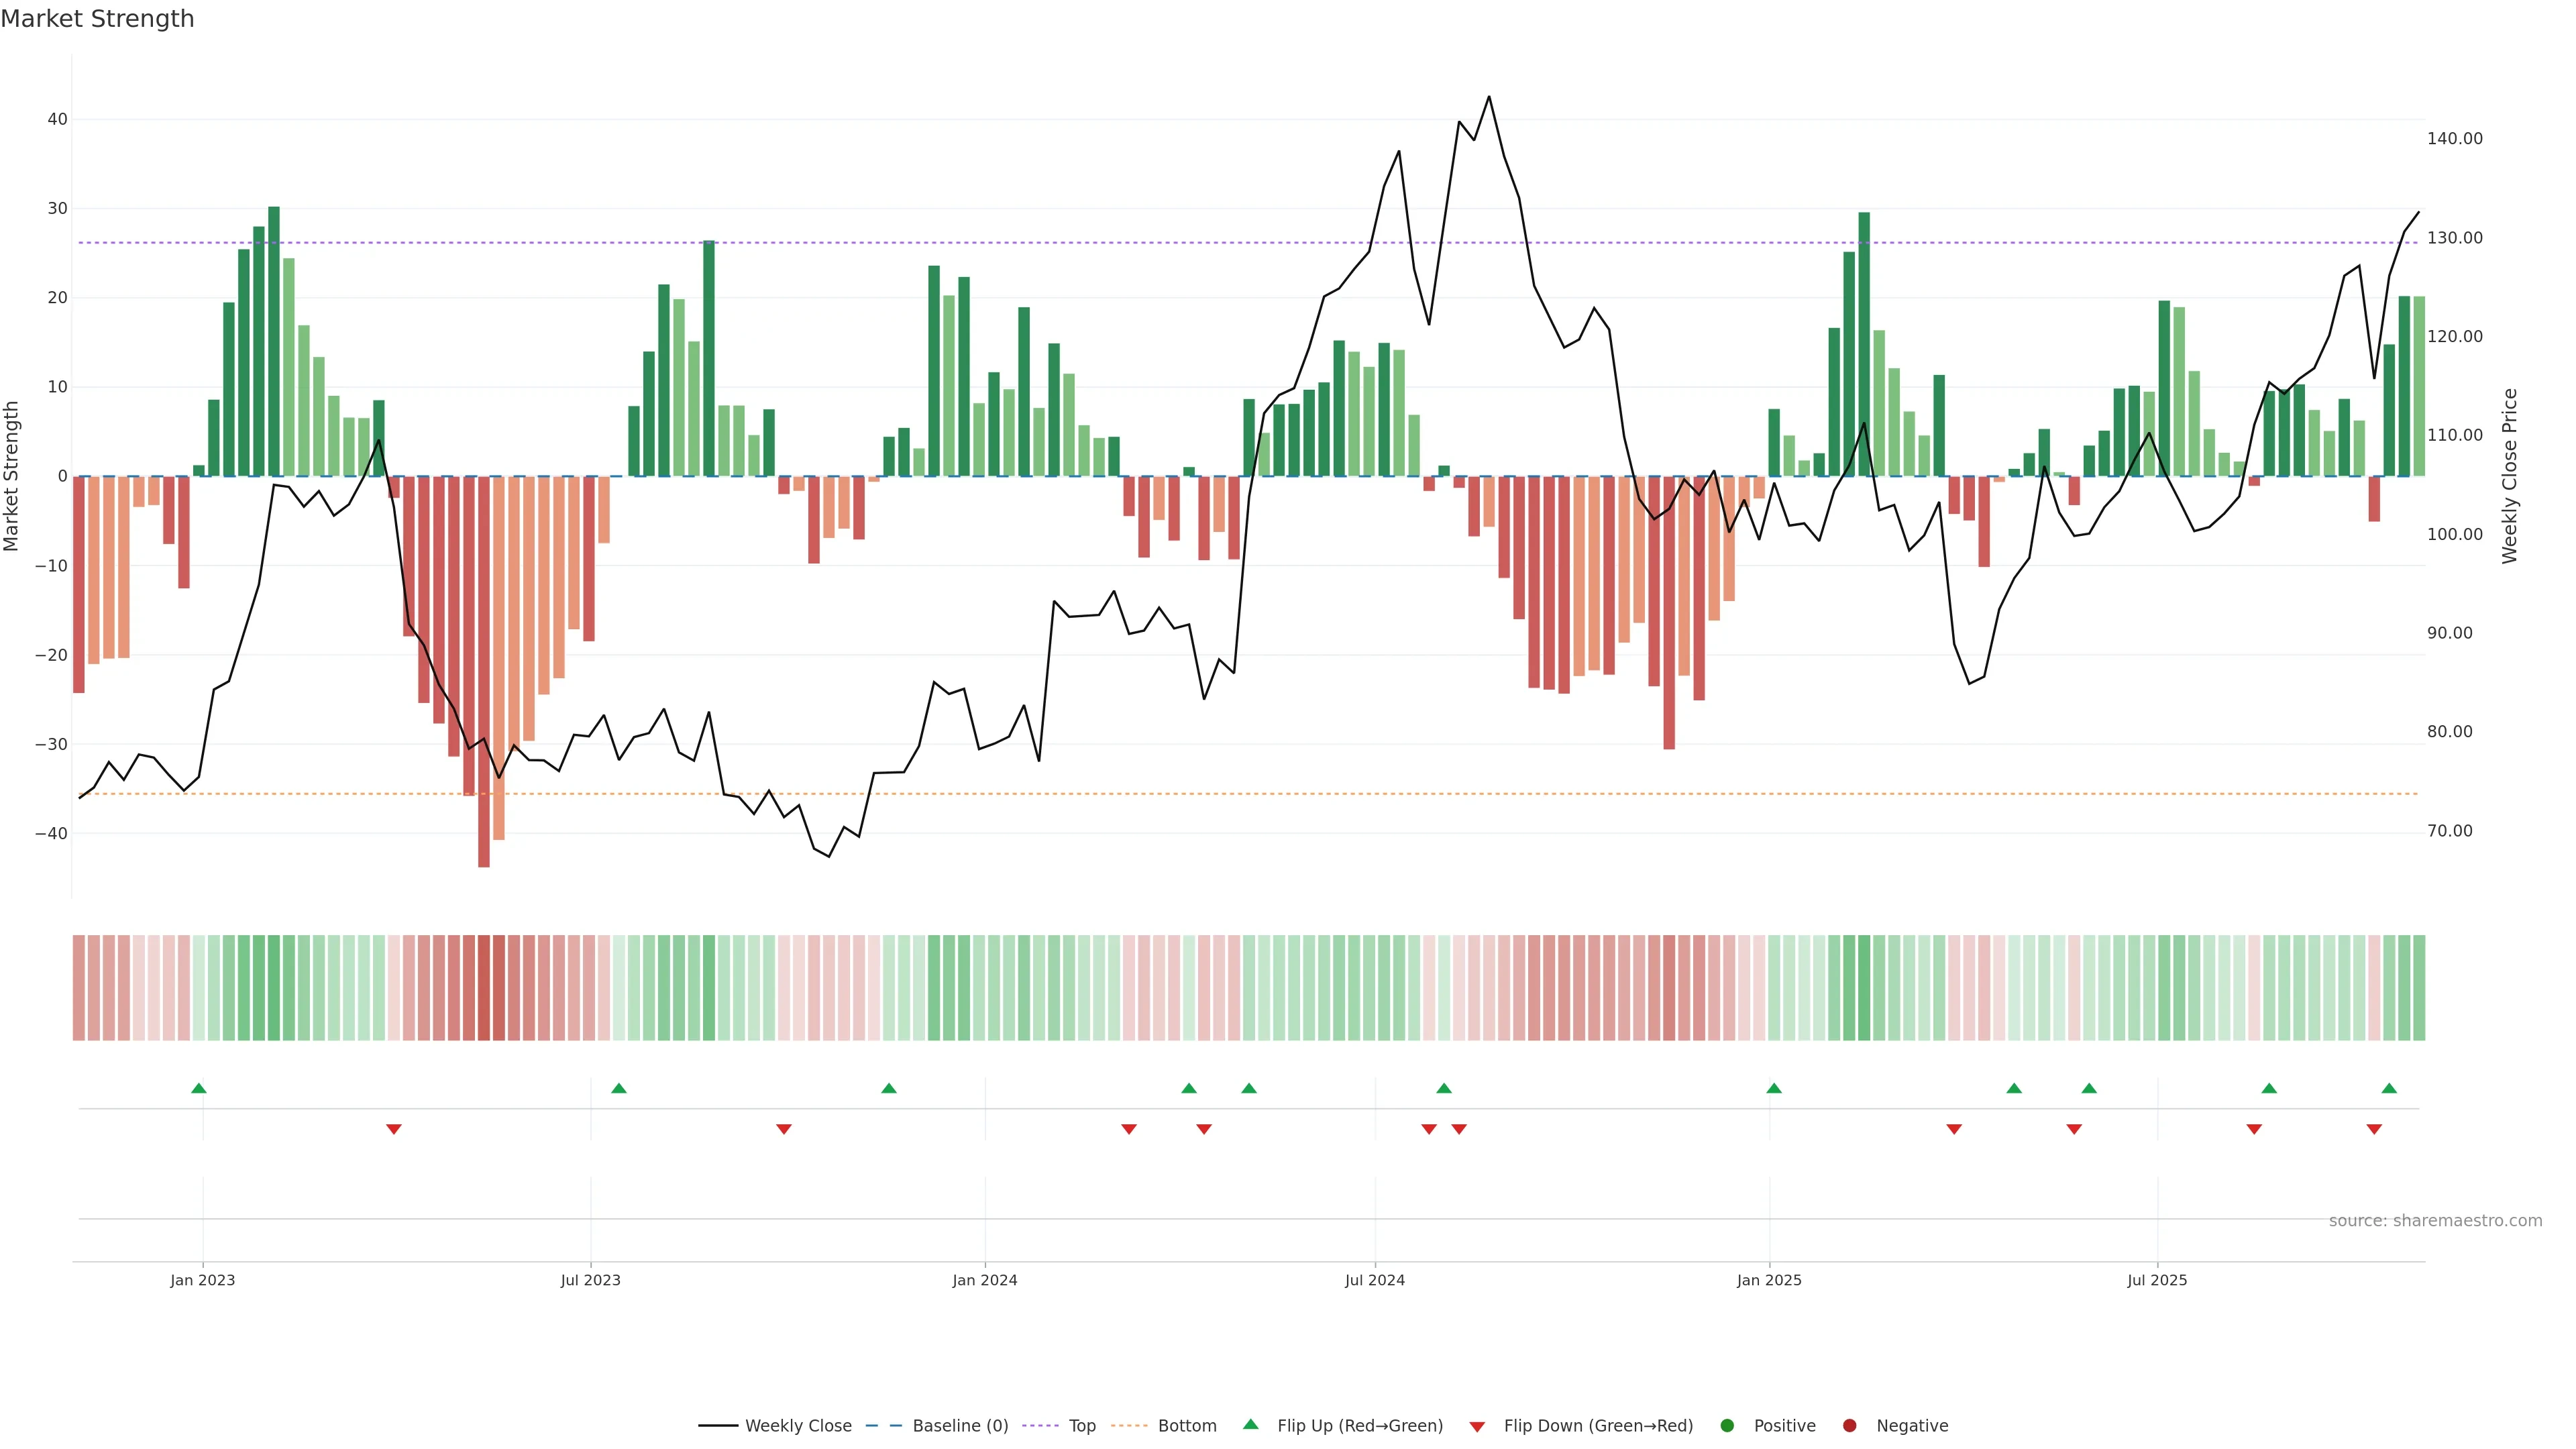The image size is (2576, 1449).
Task: Click the Weekly Close Price axis title
Action: (x=2510, y=476)
